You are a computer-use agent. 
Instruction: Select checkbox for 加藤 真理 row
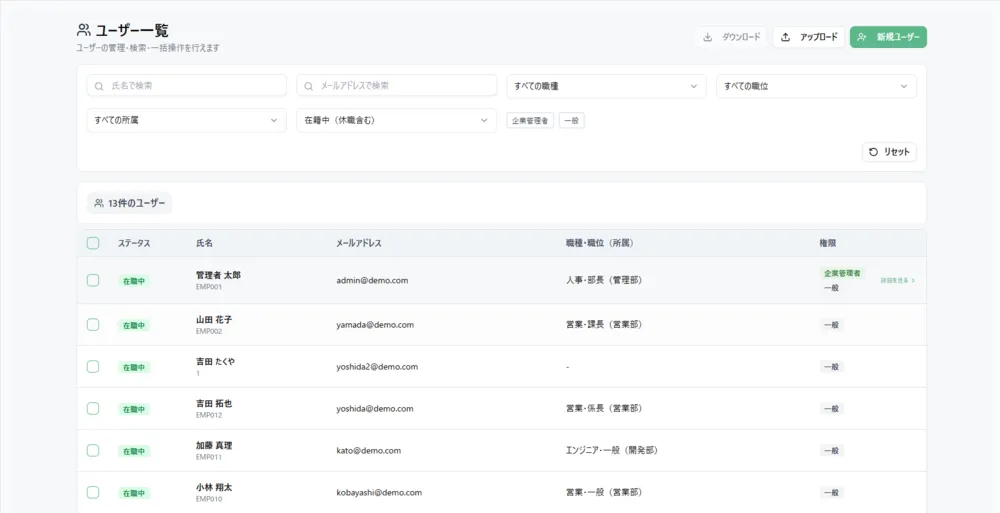93,450
